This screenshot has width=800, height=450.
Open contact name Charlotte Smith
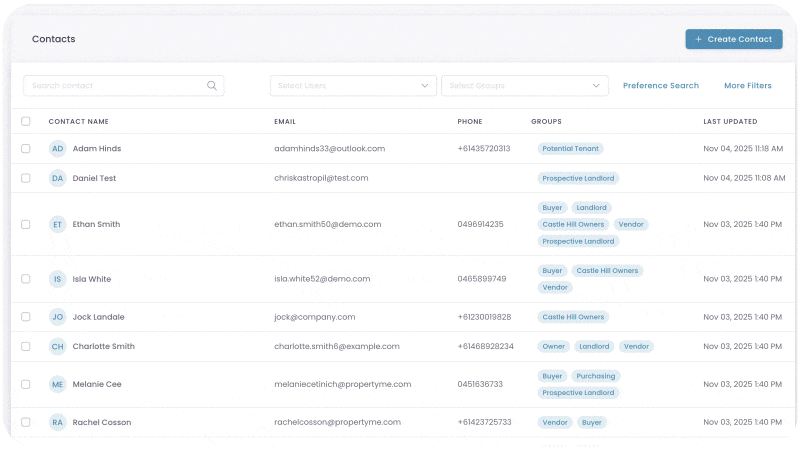pos(104,346)
